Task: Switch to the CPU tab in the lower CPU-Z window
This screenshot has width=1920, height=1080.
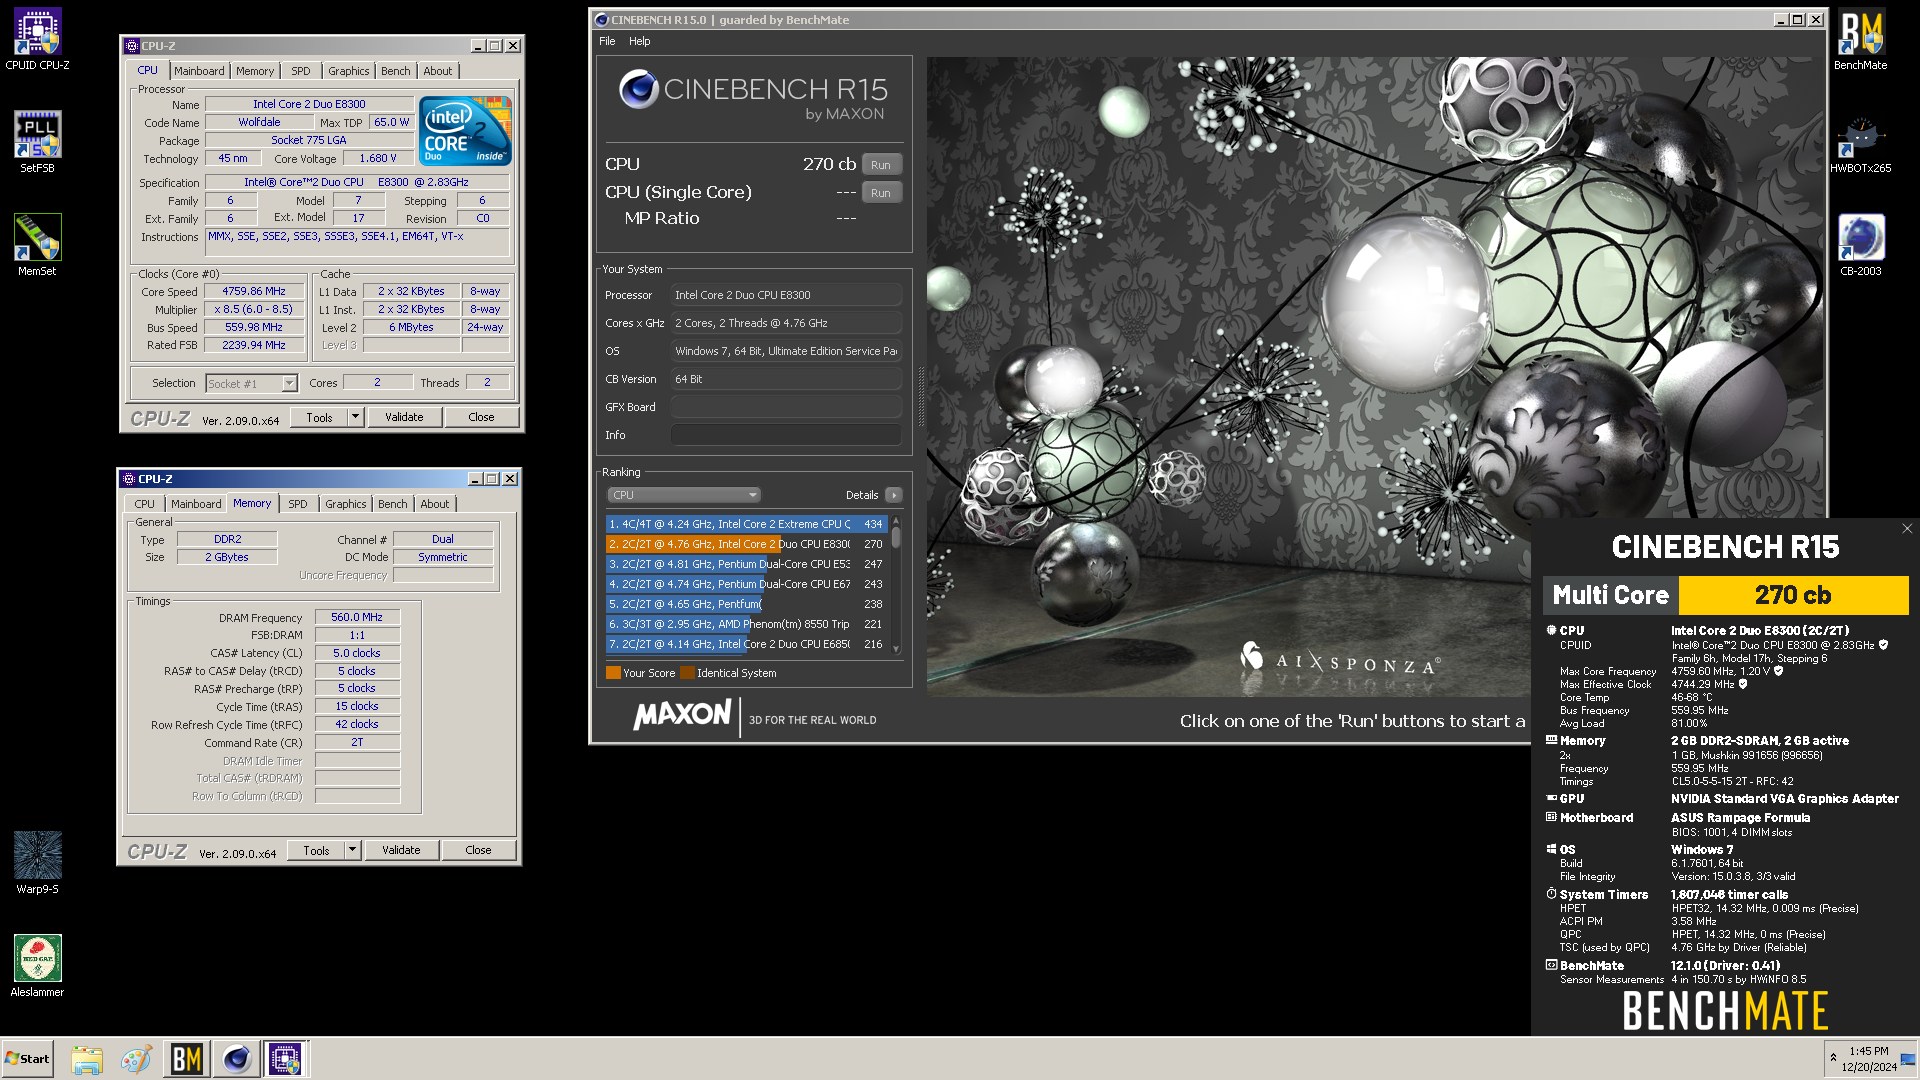Action: tap(145, 504)
